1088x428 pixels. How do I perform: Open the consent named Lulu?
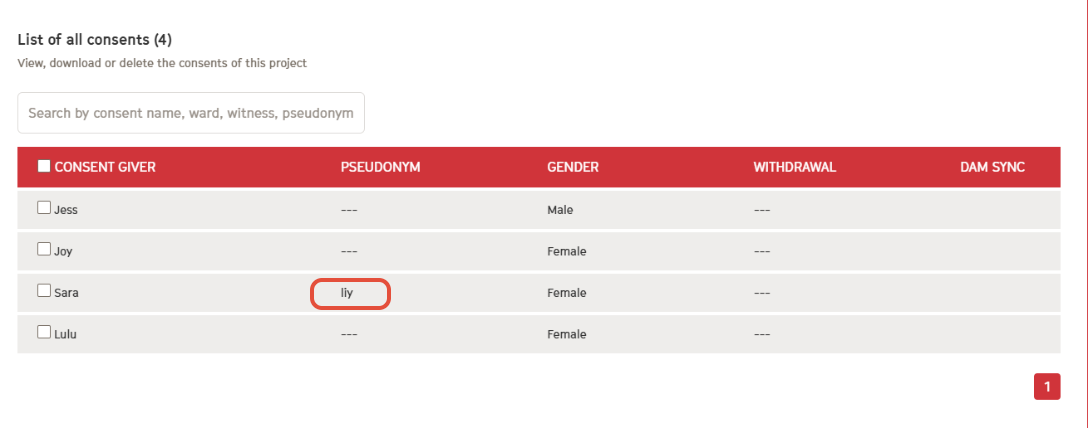pos(65,334)
